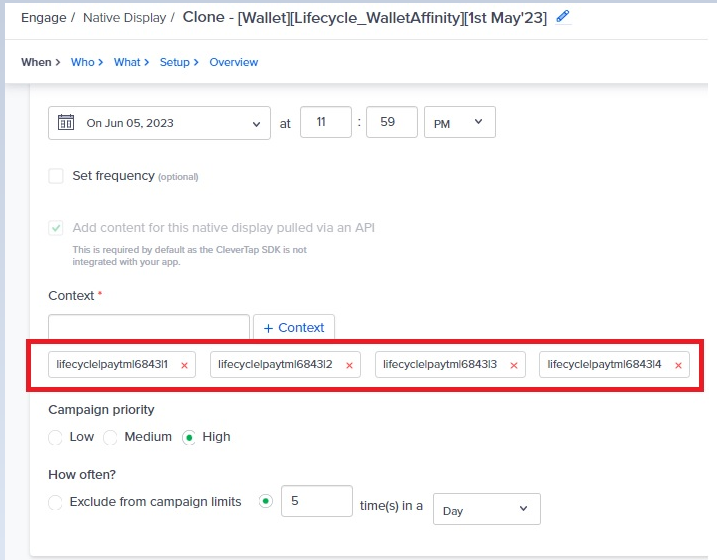This screenshot has width=717, height=560.
Task: Open the On Jun 05, 2023 date dropdown
Action: point(159,123)
